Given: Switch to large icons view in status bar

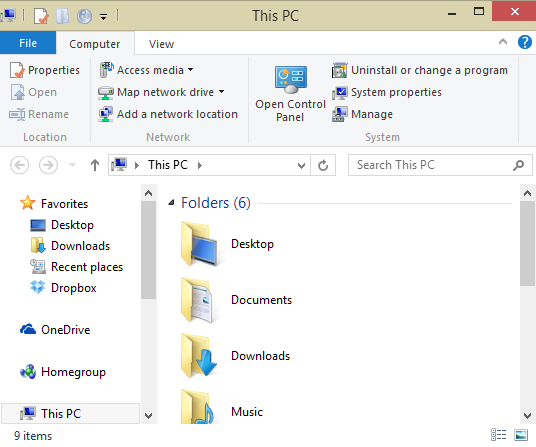Looking at the screenshot, I should (x=521, y=435).
